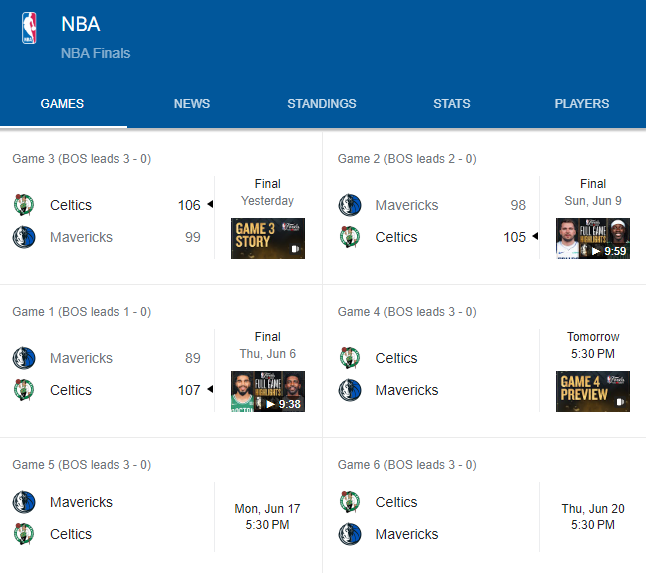Play the Game 1 highlights 9:38 video
Viewport: 646px width, 573px height.
pyautogui.click(x=268, y=391)
